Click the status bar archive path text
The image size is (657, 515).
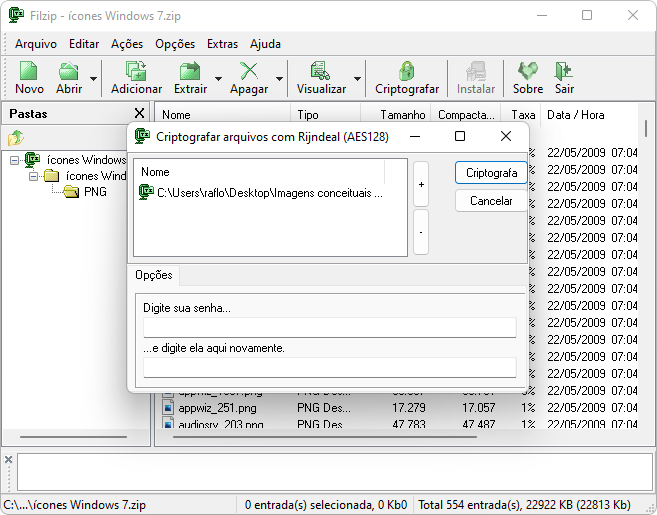point(75,505)
